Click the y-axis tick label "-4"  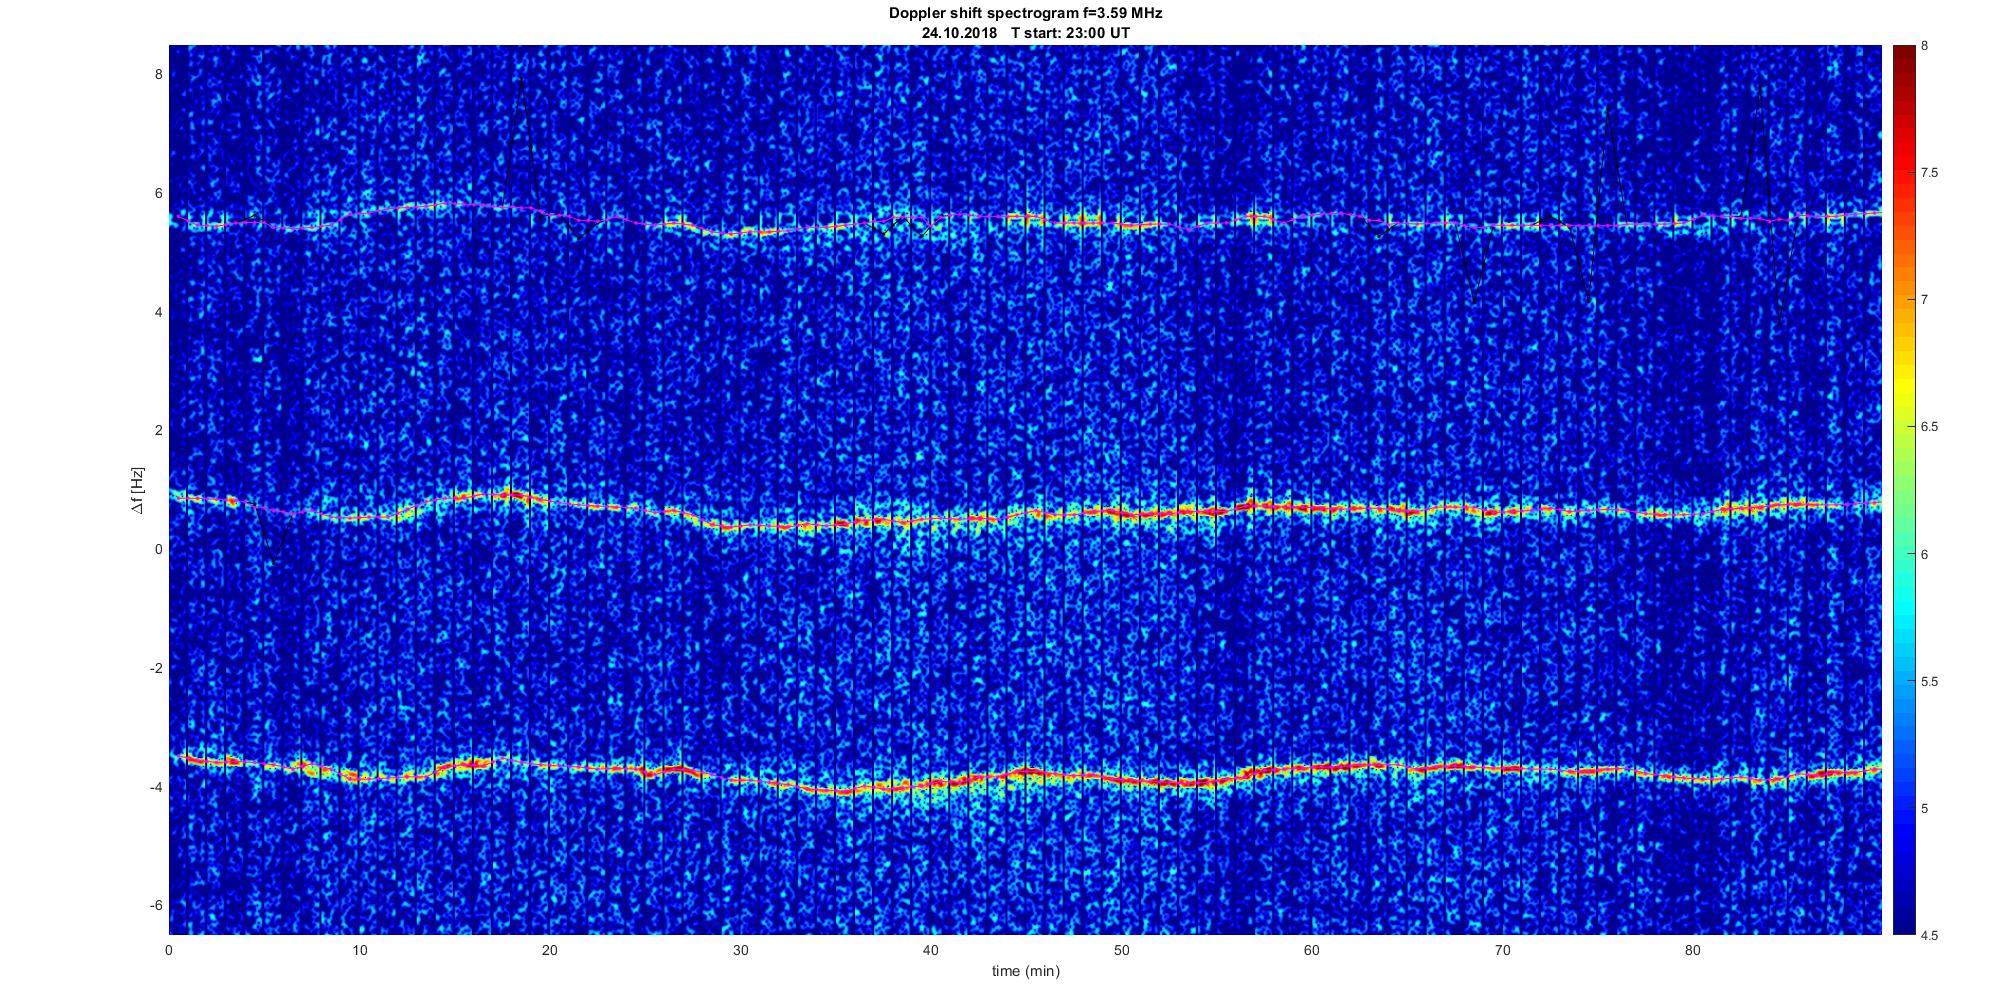pyautogui.click(x=156, y=787)
